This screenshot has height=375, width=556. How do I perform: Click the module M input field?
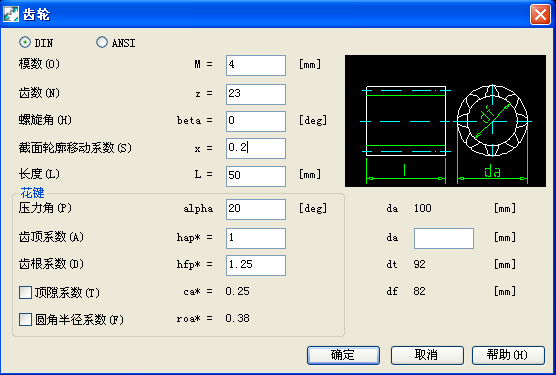point(256,65)
